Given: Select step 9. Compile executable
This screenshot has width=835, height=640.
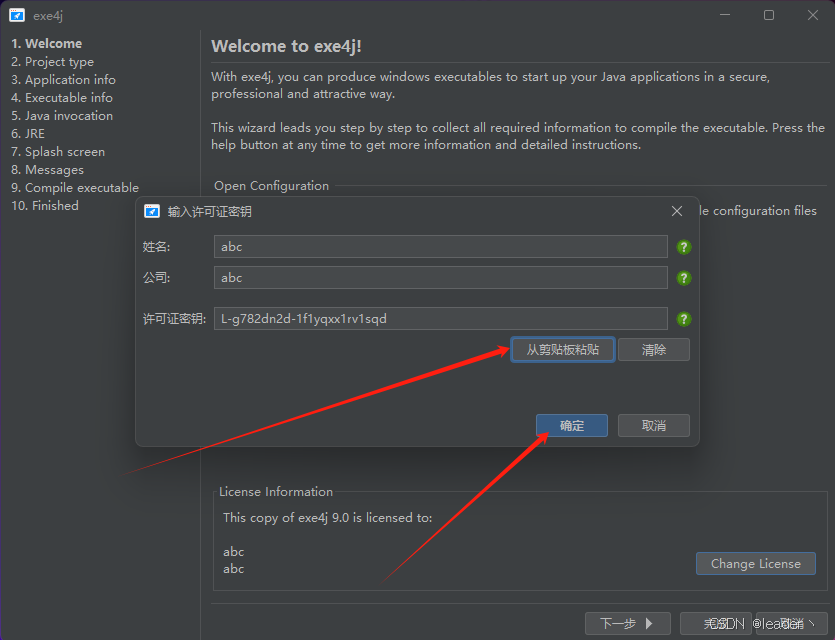Looking at the screenshot, I should pyautogui.click(x=75, y=187).
